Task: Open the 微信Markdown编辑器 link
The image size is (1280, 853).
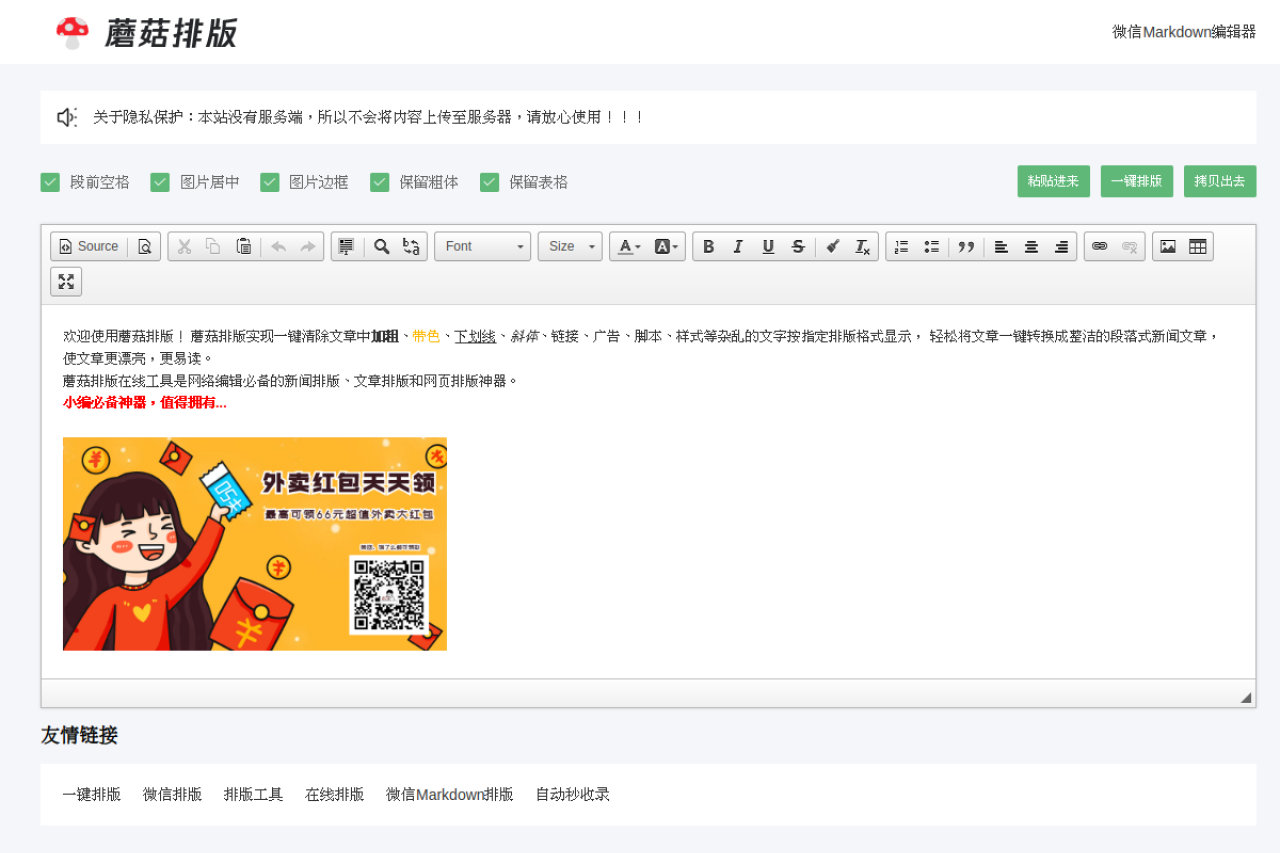Action: [1184, 32]
